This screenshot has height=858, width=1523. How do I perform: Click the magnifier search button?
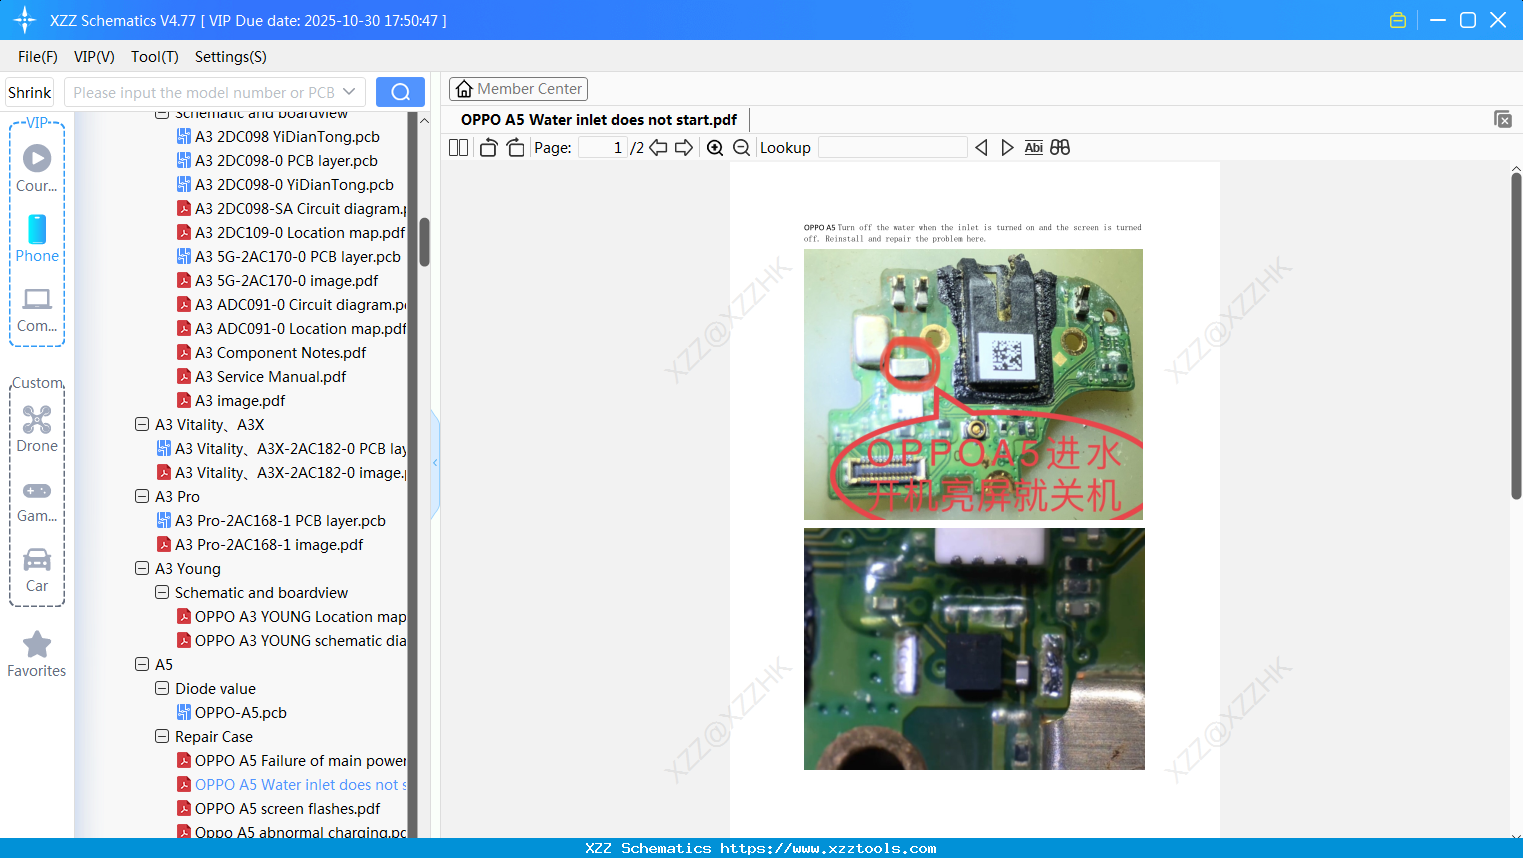[x=400, y=92]
